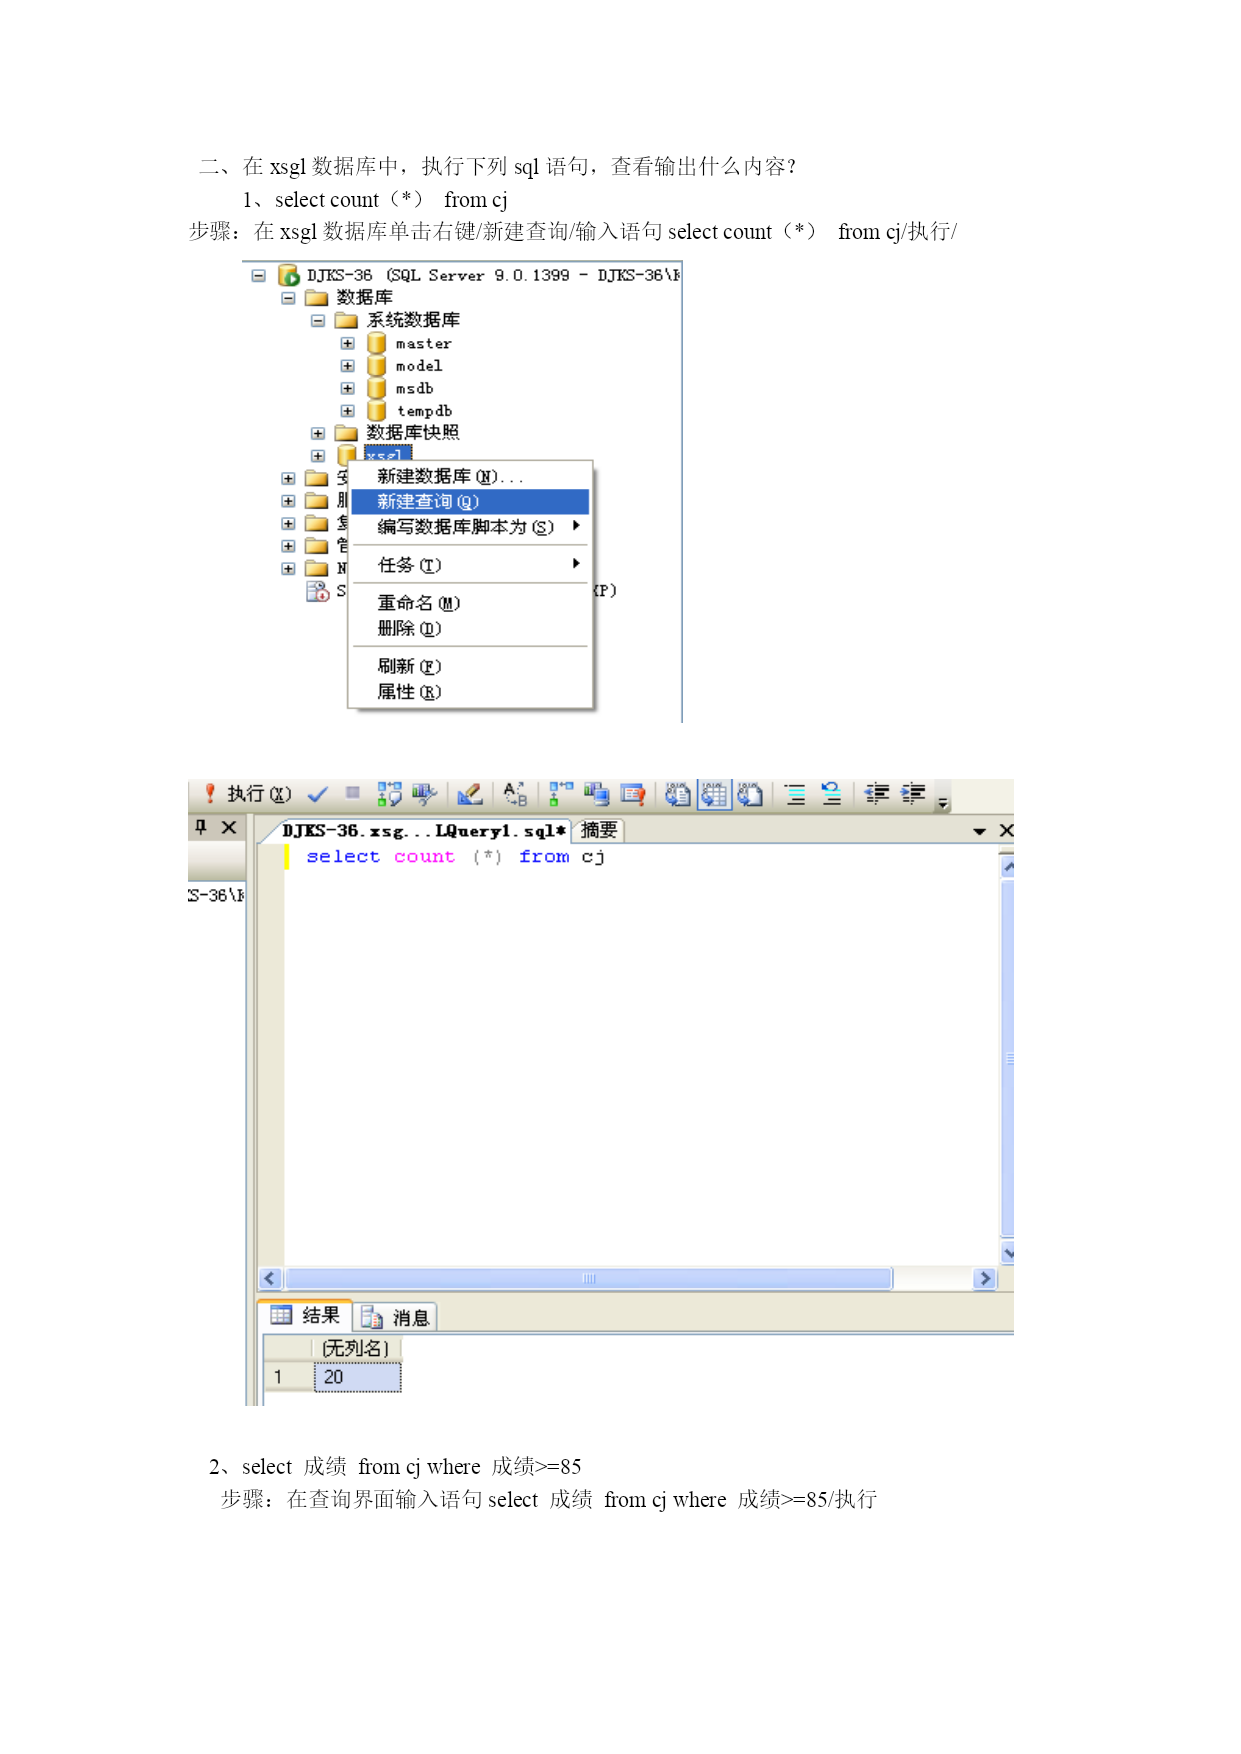The width and height of the screenshot is (1241, 1754).
Task: Switch to the 摘要 tab
Action: point(598,830)
